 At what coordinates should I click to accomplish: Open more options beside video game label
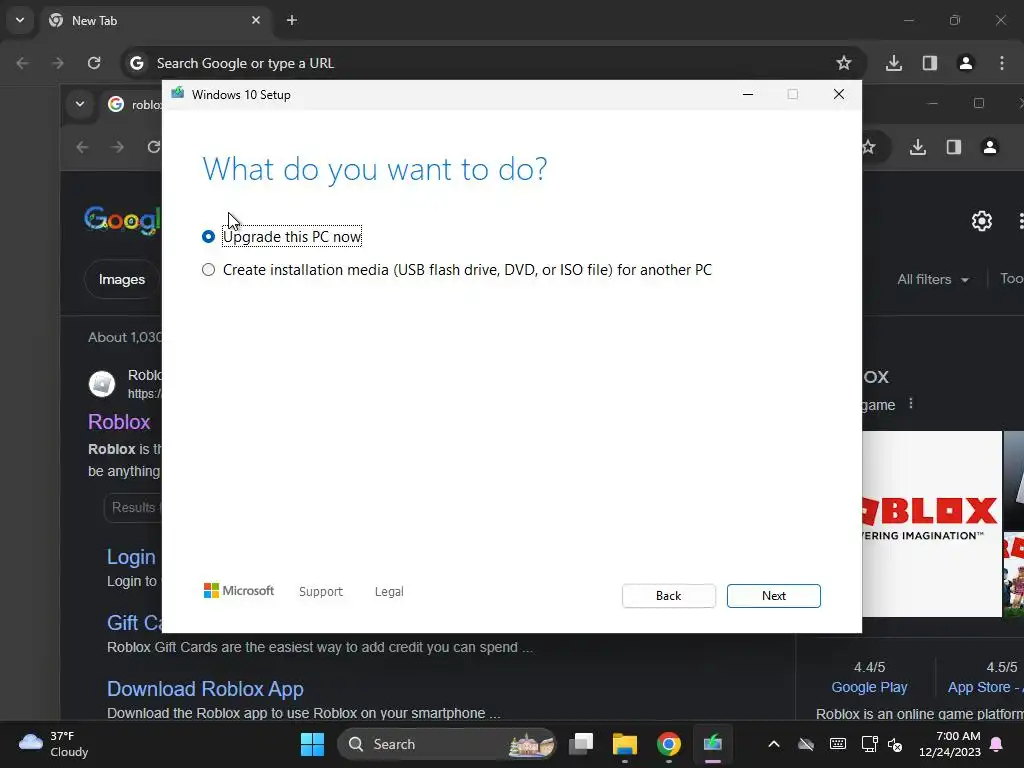911,404
